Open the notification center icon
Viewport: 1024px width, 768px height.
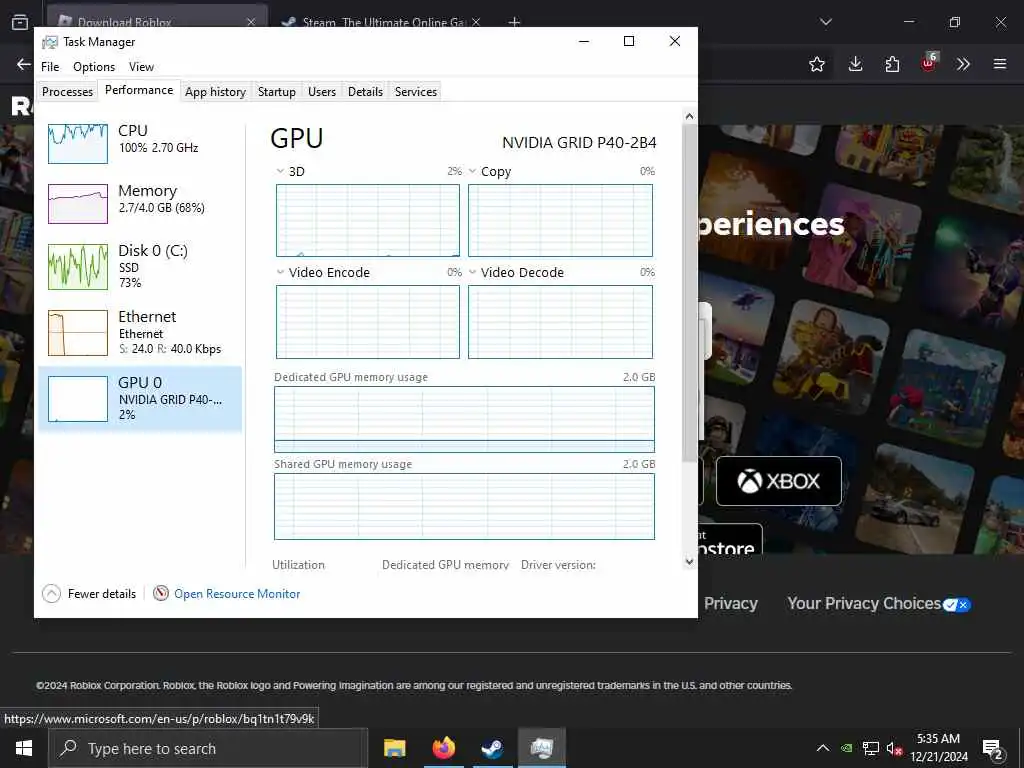tap(993, 749)
